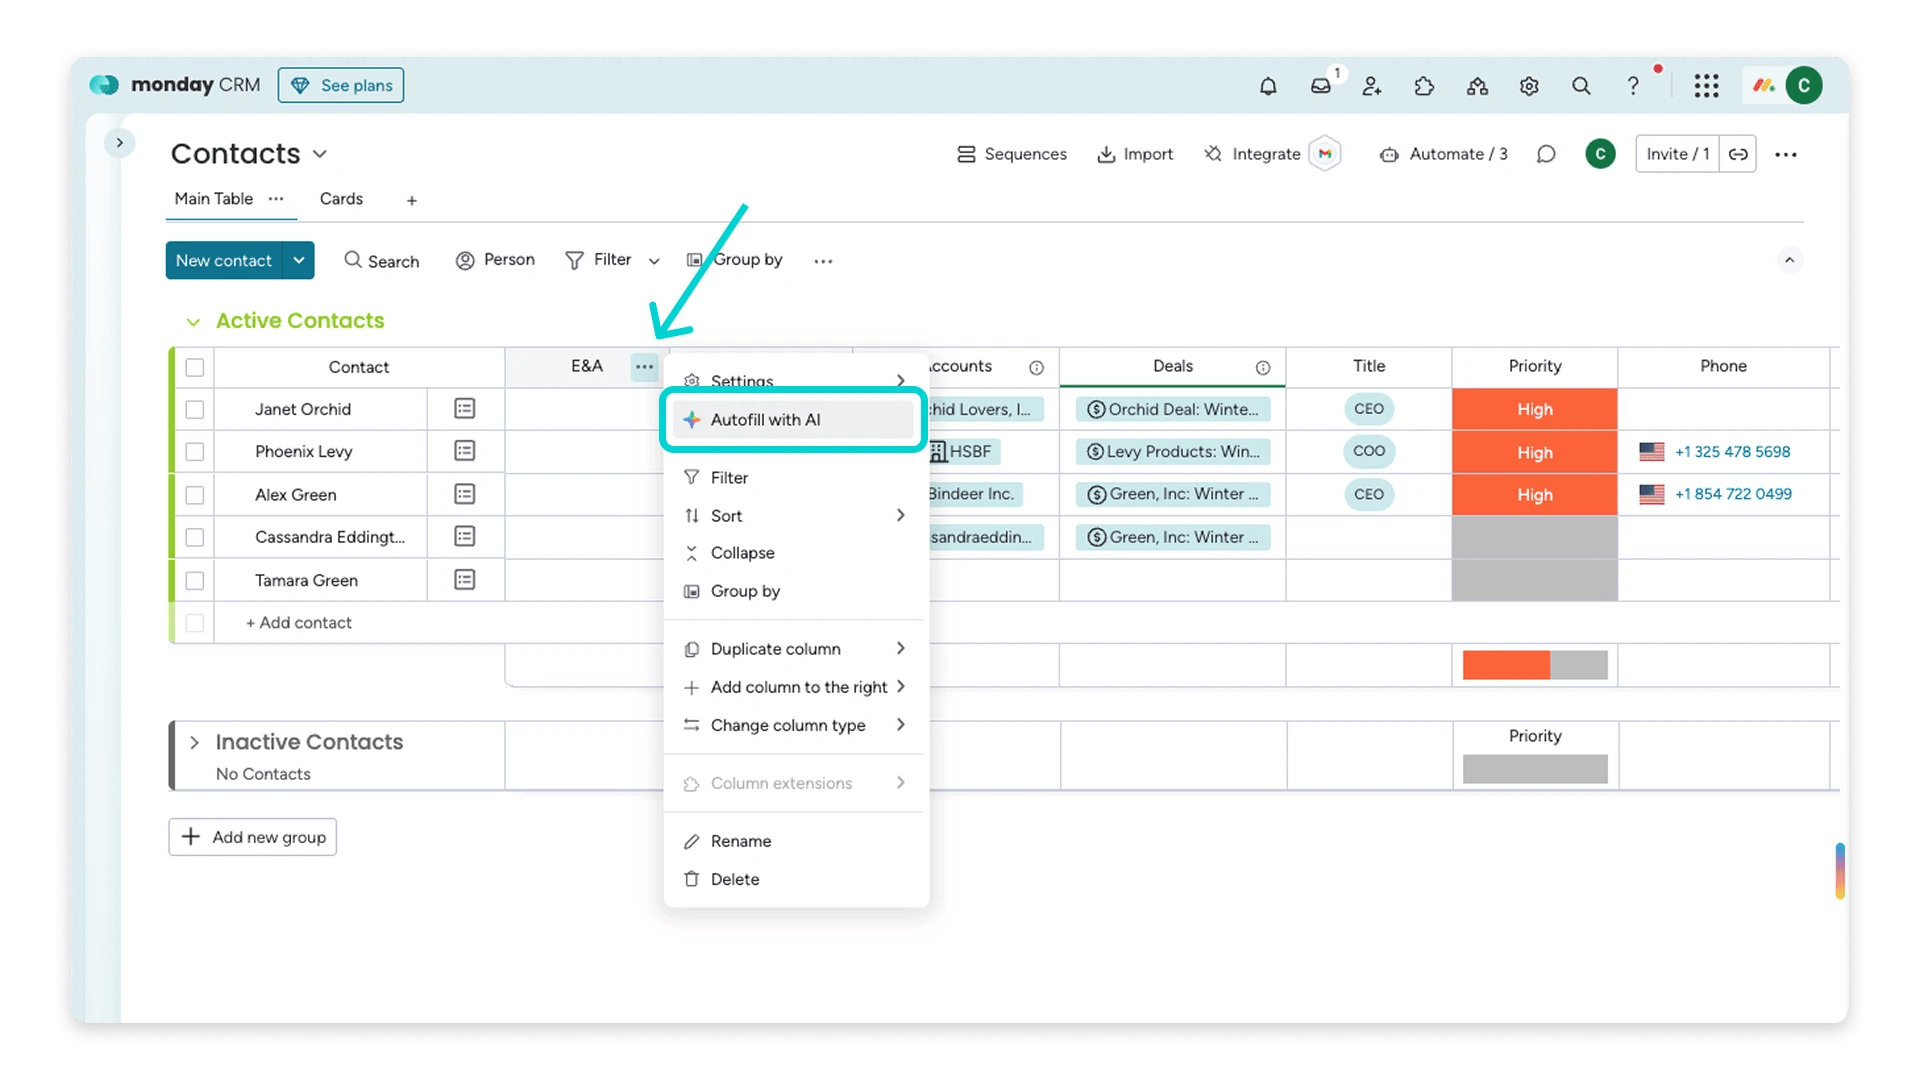
Task: Open the Filter dropdown chevron
Action: [x=654, y=261]
